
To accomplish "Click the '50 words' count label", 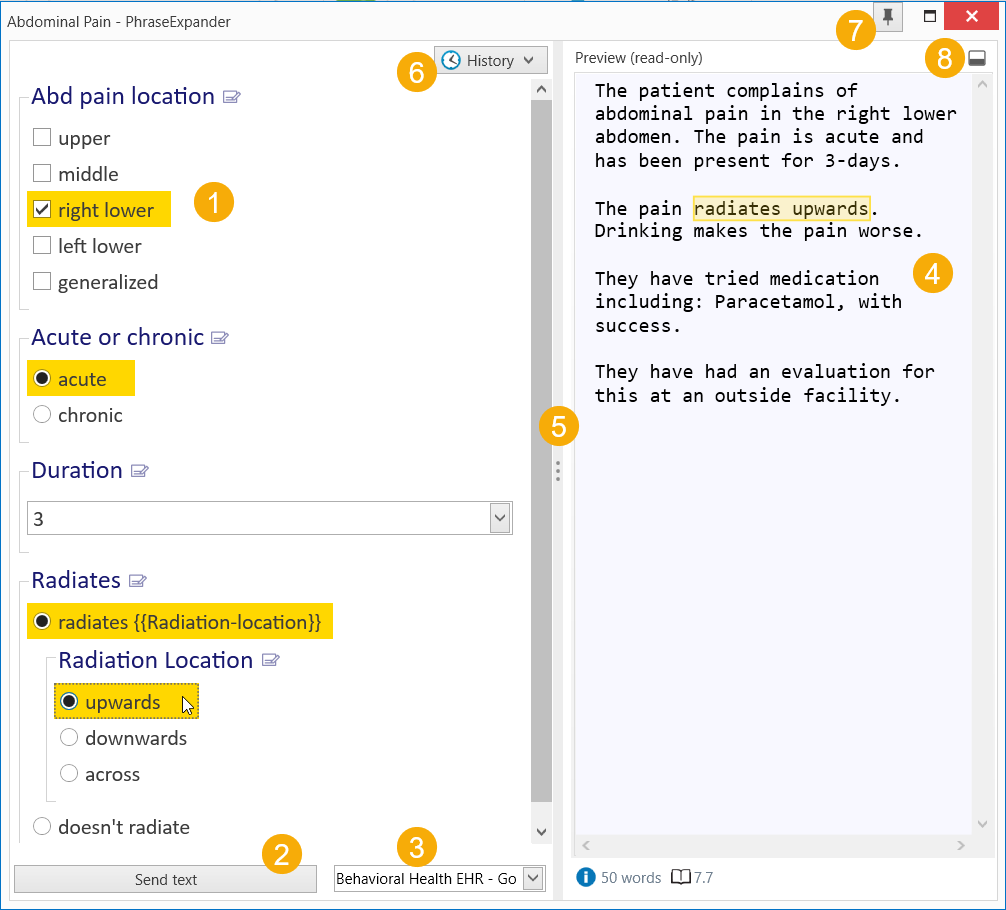I will point(631,877).
